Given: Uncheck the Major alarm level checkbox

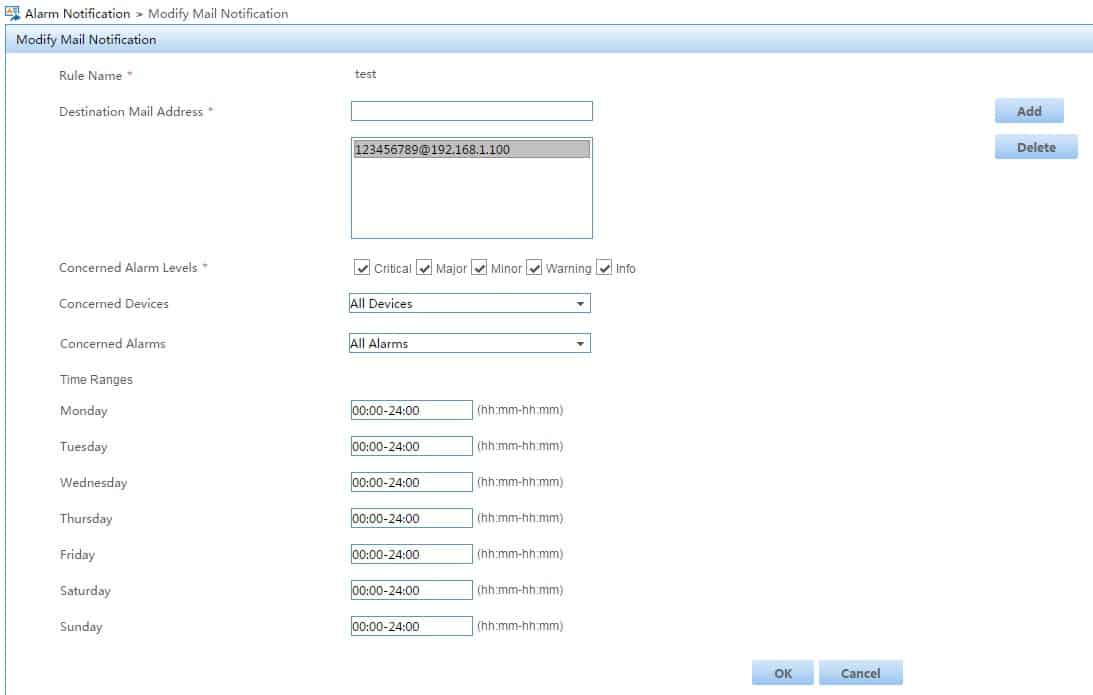Looking at the screenshot, I should point(424,268).
